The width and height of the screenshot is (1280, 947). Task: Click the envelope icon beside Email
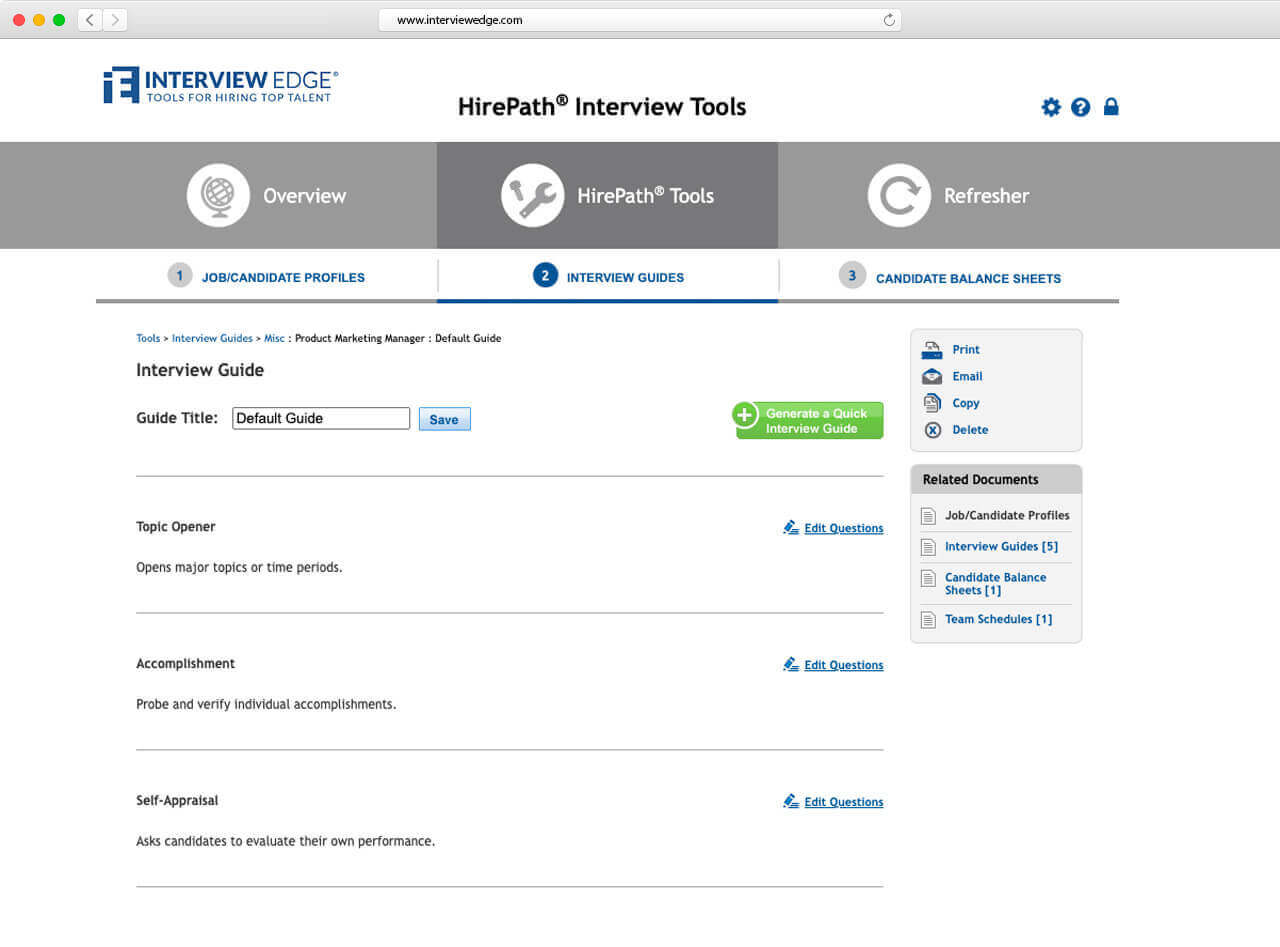point(932,377)
